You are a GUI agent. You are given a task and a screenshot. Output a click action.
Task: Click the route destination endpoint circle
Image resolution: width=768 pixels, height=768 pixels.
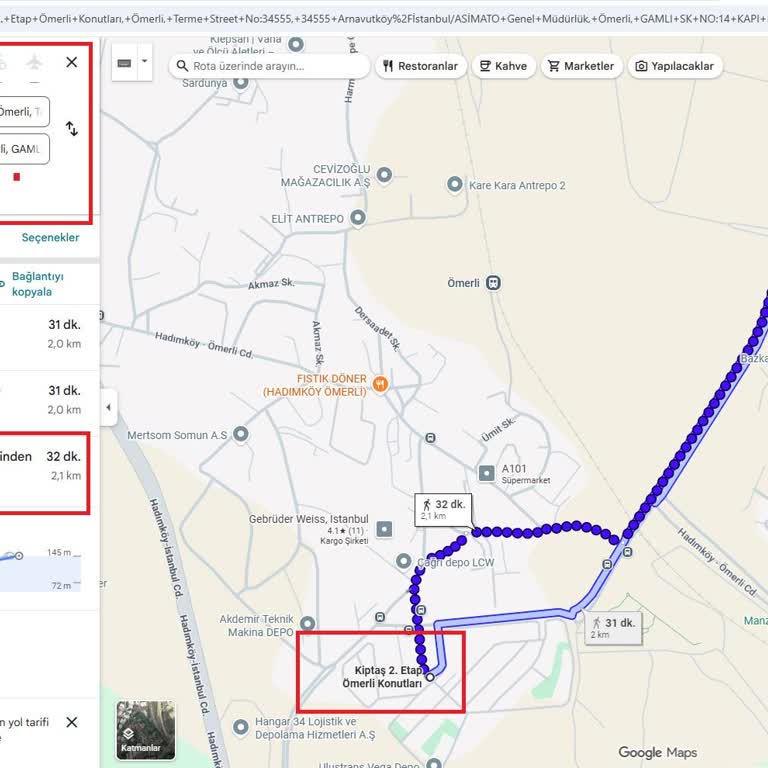coord(430,677)
